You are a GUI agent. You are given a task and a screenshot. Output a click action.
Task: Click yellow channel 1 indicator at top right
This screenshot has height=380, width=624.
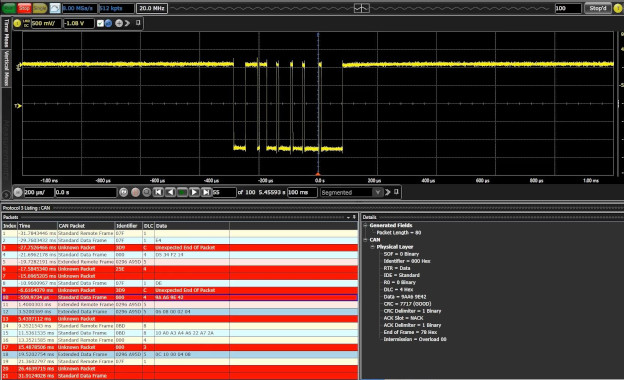[x=618, y=8]
